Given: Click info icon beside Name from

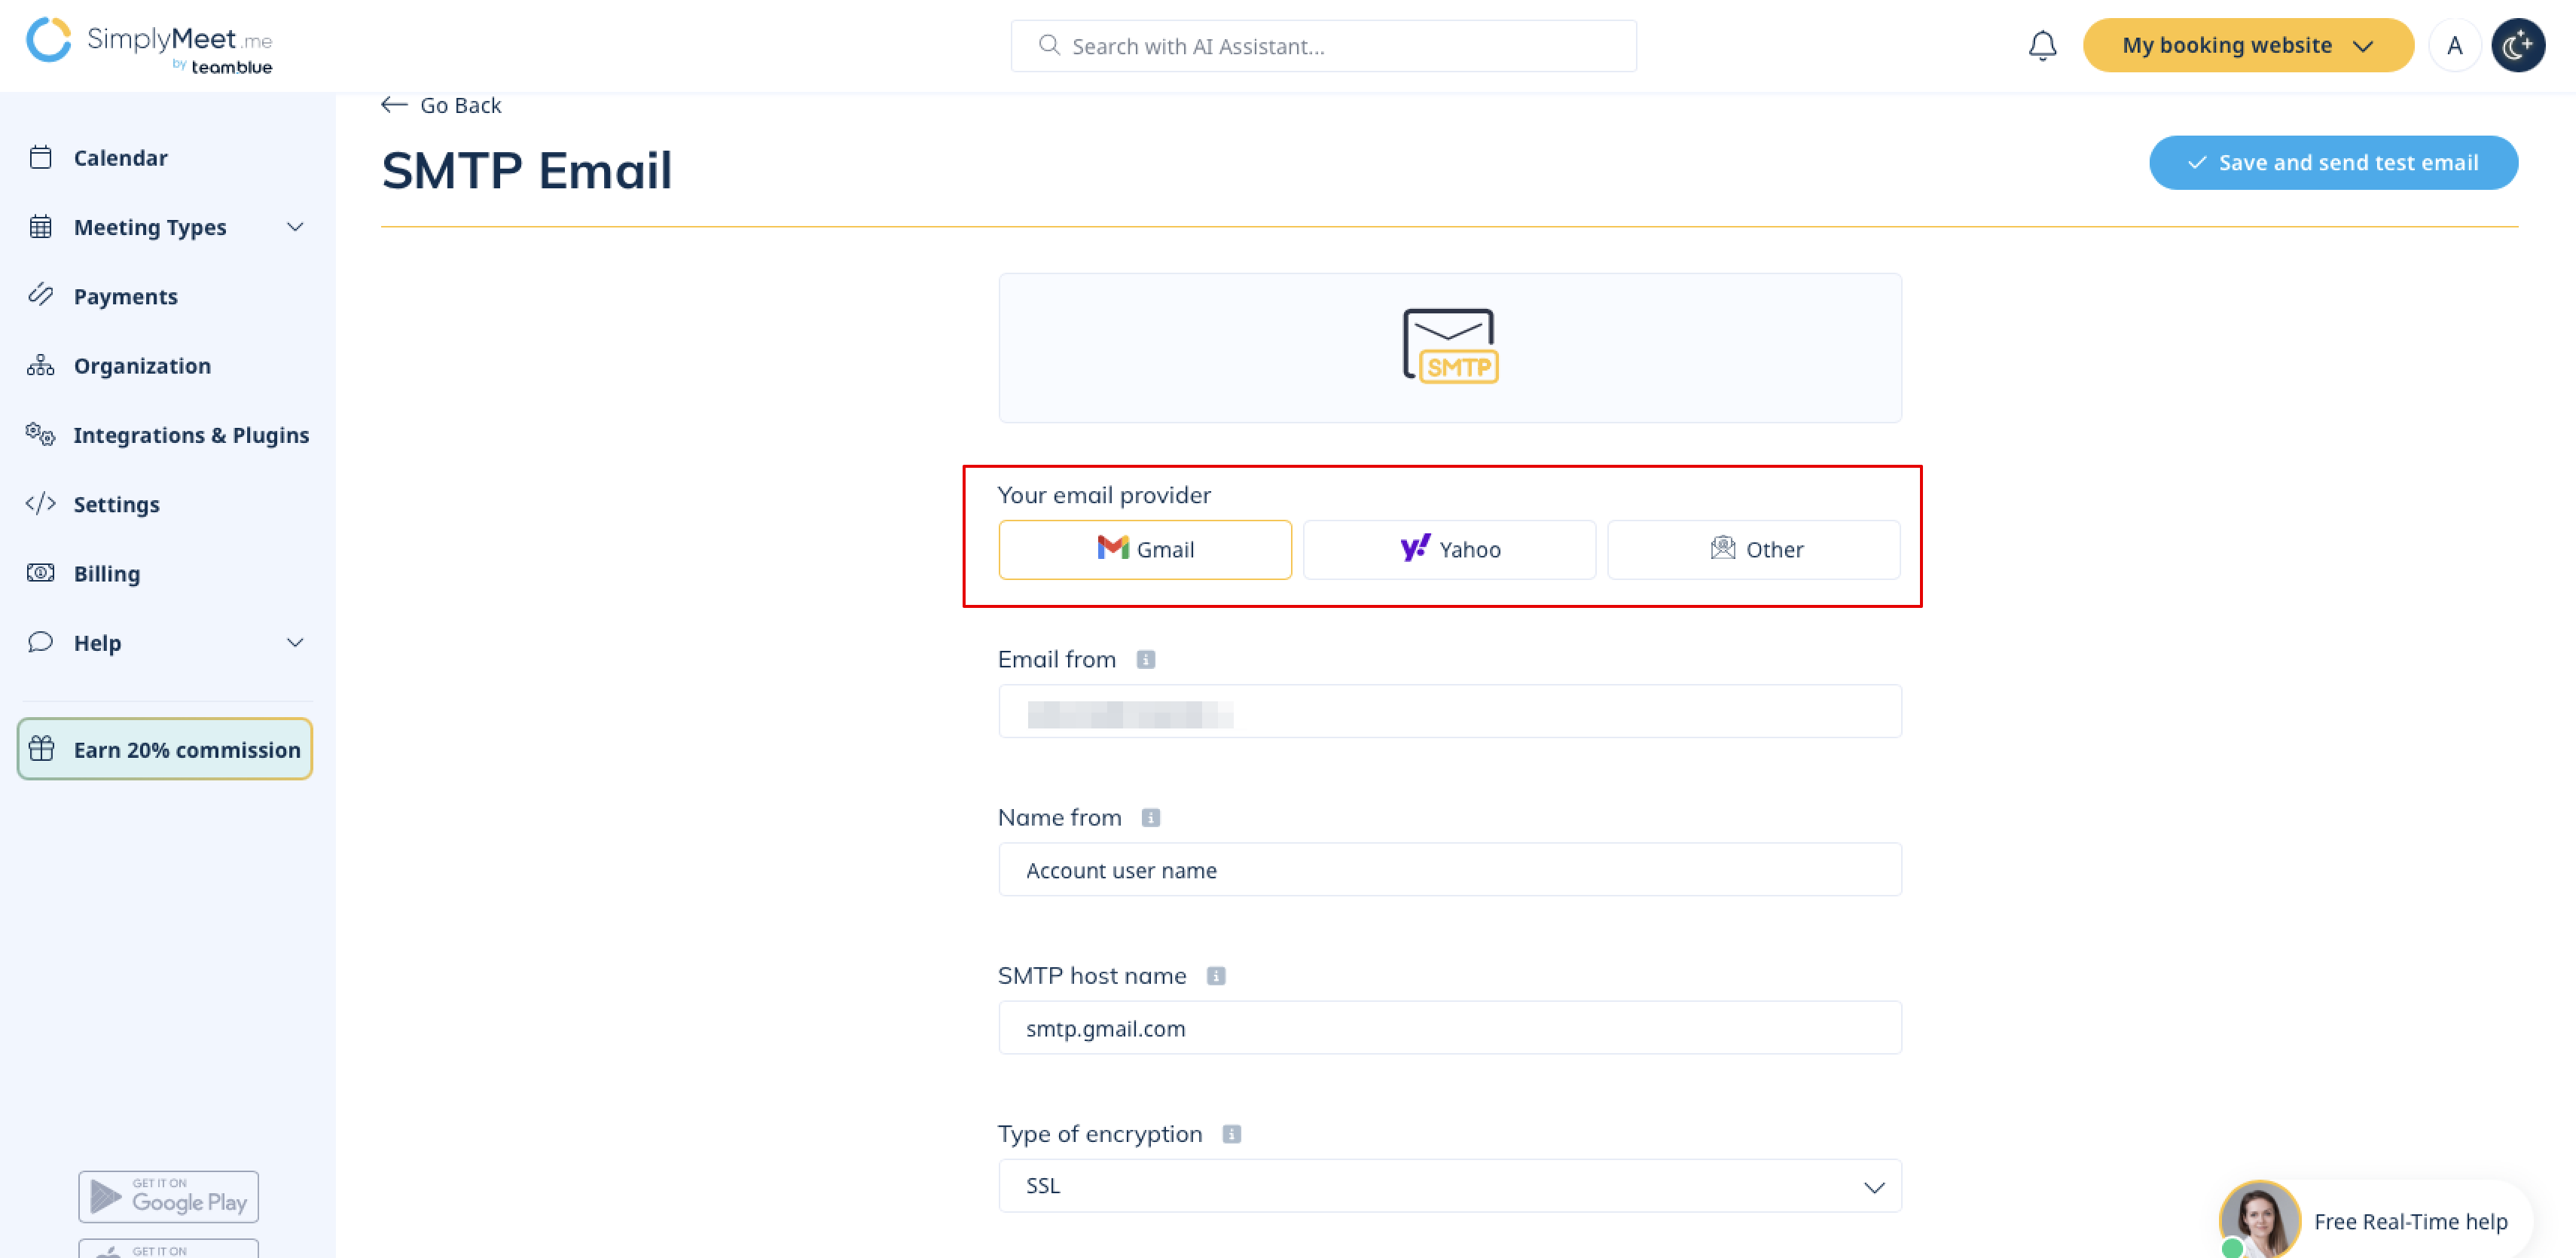Looking at the screenshot, I should tap(1151, 818).
